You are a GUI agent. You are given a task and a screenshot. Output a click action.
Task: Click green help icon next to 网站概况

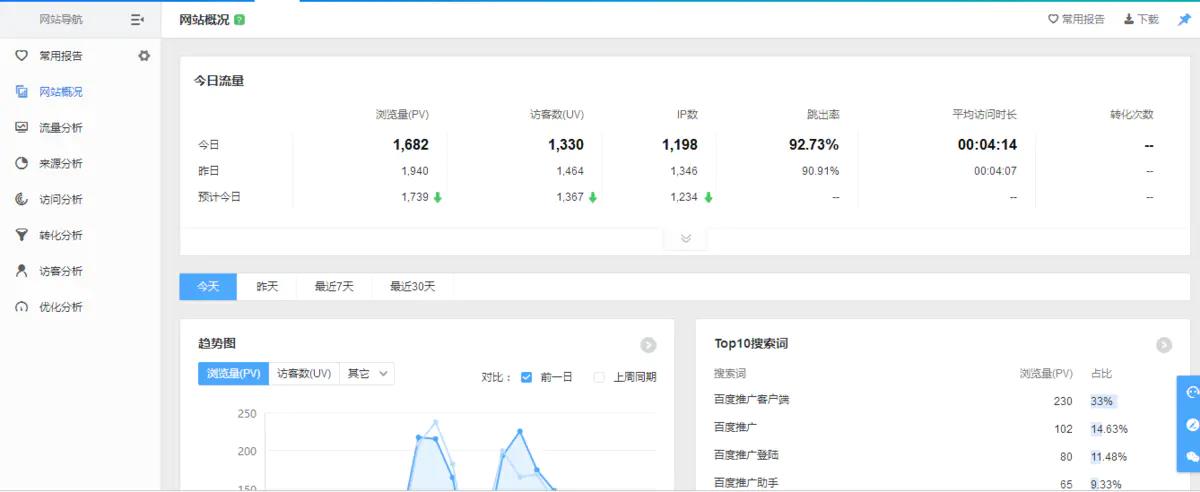pyautogui.click(x=240, y=20)
